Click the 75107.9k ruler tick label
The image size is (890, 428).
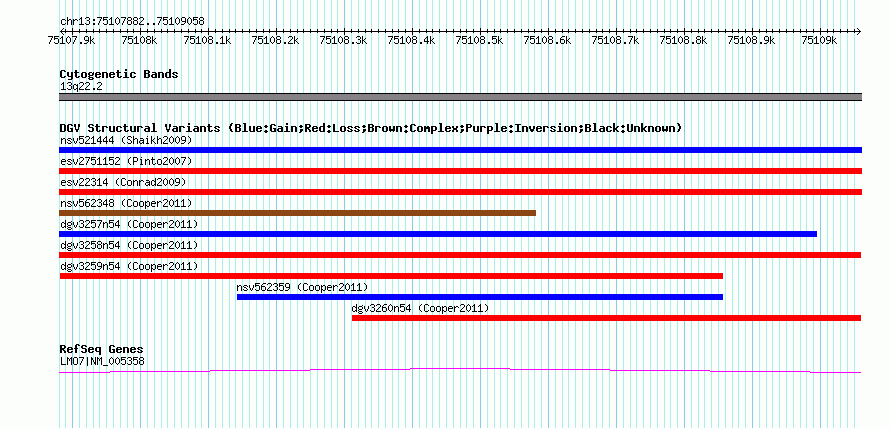(x=72, y=40)
